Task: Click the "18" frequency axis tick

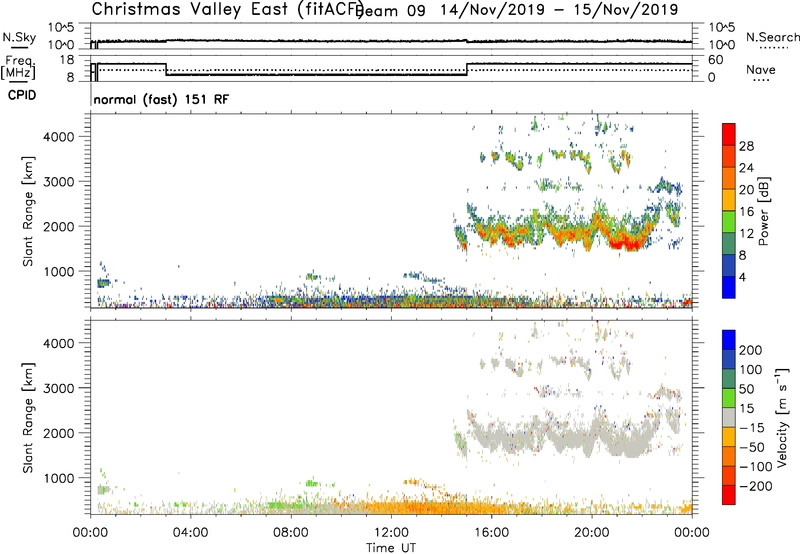Action: [67, 60]
